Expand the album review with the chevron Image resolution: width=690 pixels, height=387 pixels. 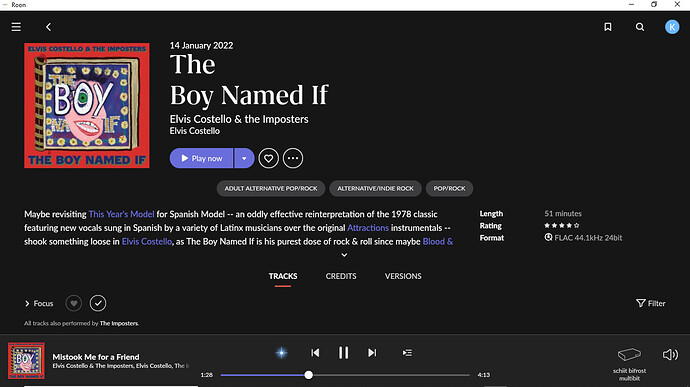(344, 255)
